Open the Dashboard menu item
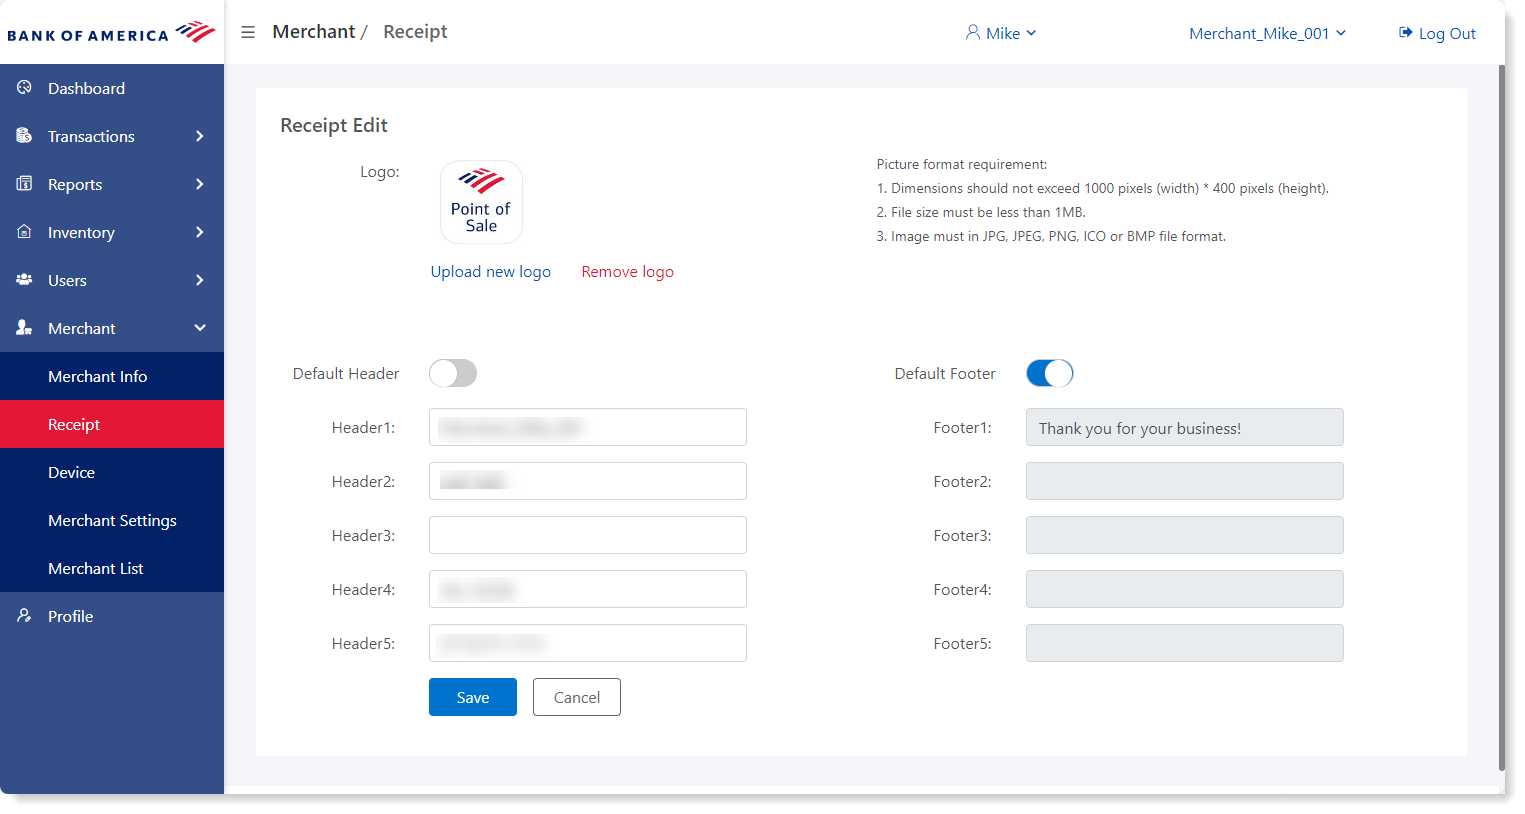This screenshot has height=814, width=1525. pos(112,88)
